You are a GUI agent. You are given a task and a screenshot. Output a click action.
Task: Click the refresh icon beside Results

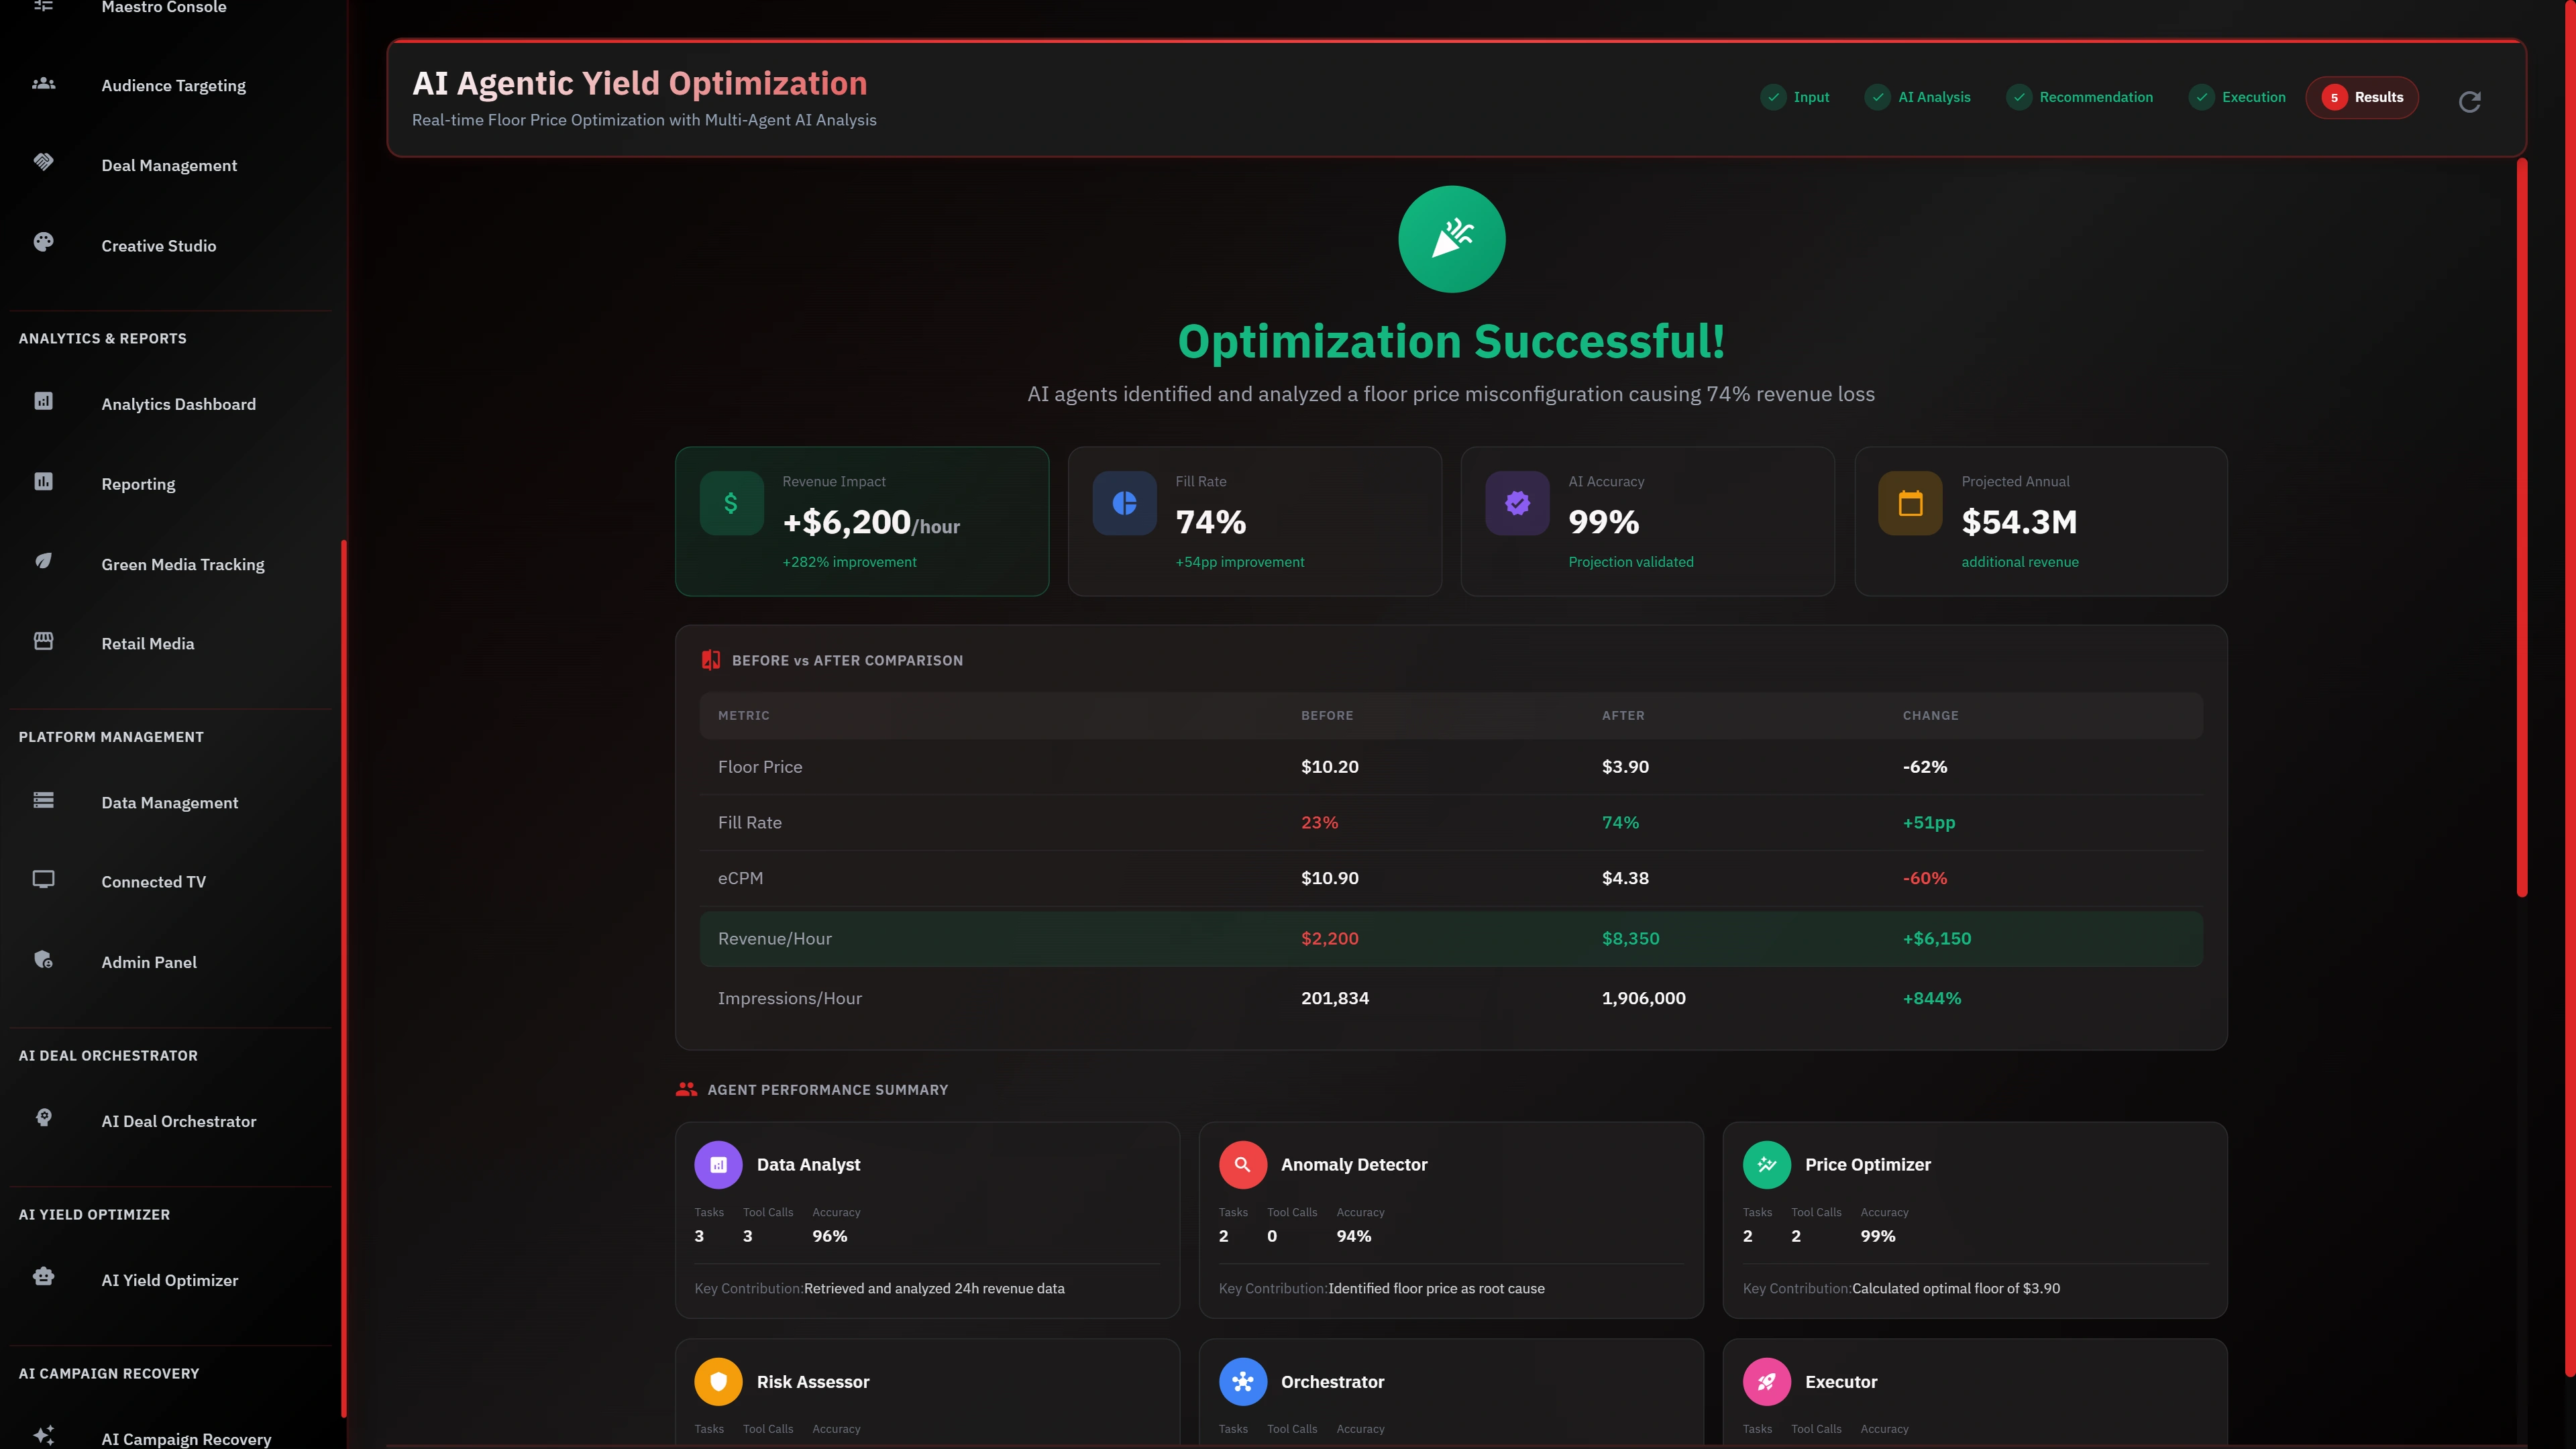coord(2470,101)
